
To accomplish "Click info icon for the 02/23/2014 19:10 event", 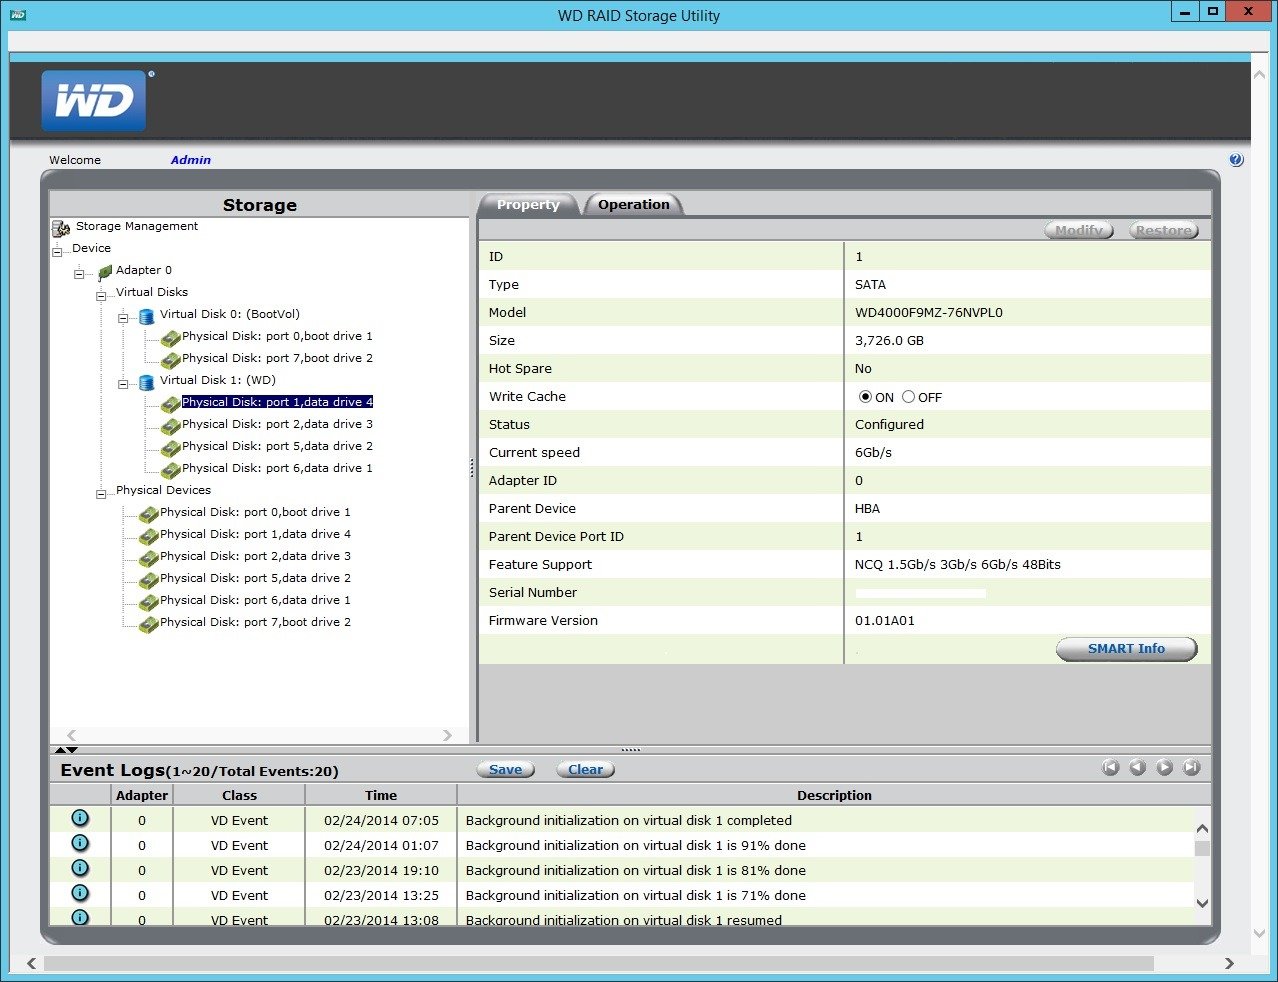I will click(x=80, y=868).
